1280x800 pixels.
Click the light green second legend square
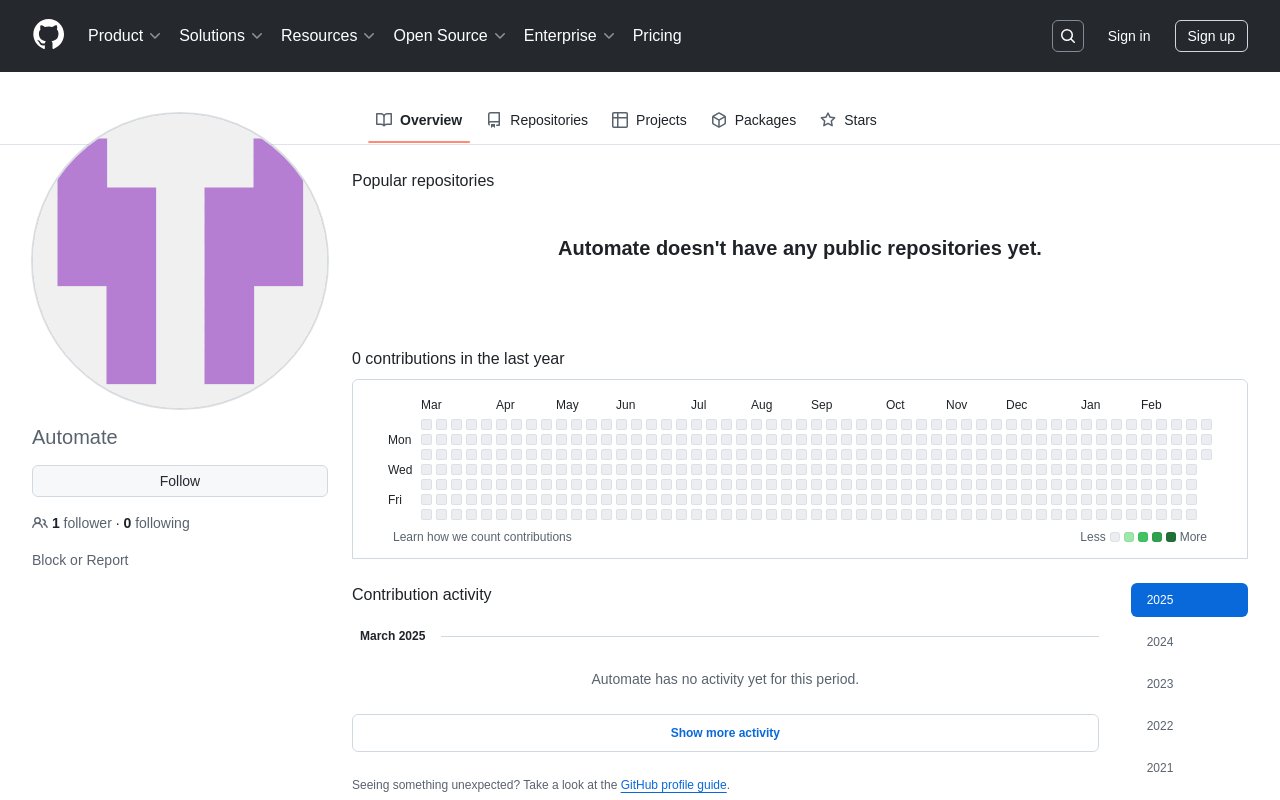click(x=1129, y=537)
